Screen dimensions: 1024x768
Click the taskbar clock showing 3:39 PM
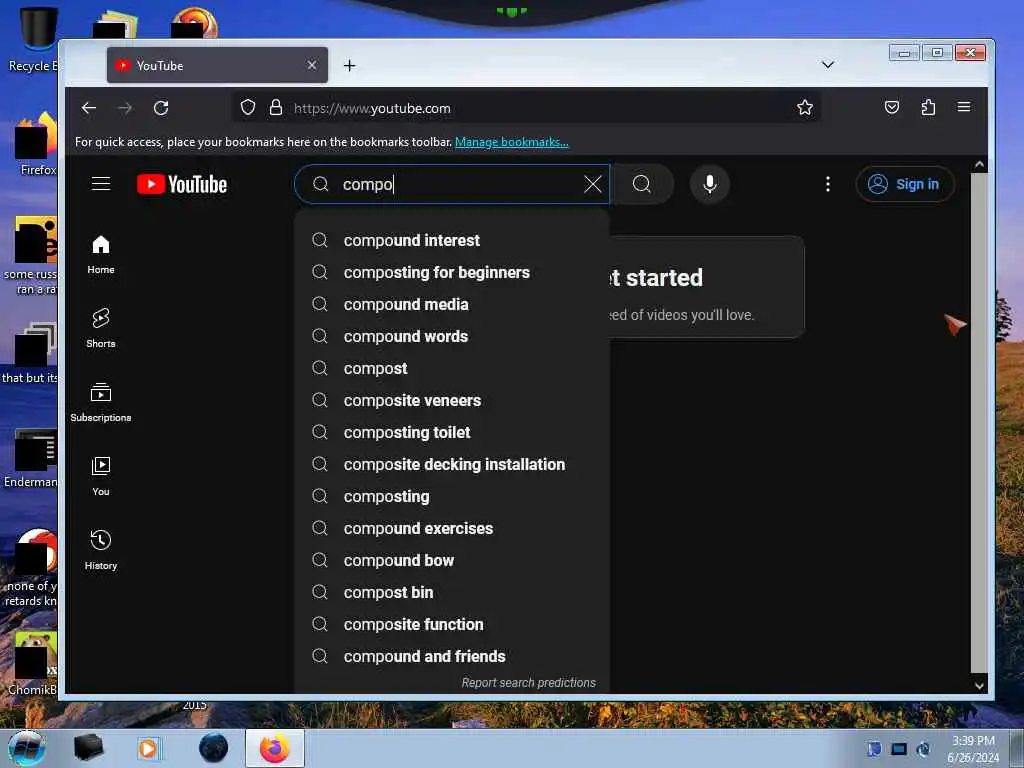tap(972, 749)
